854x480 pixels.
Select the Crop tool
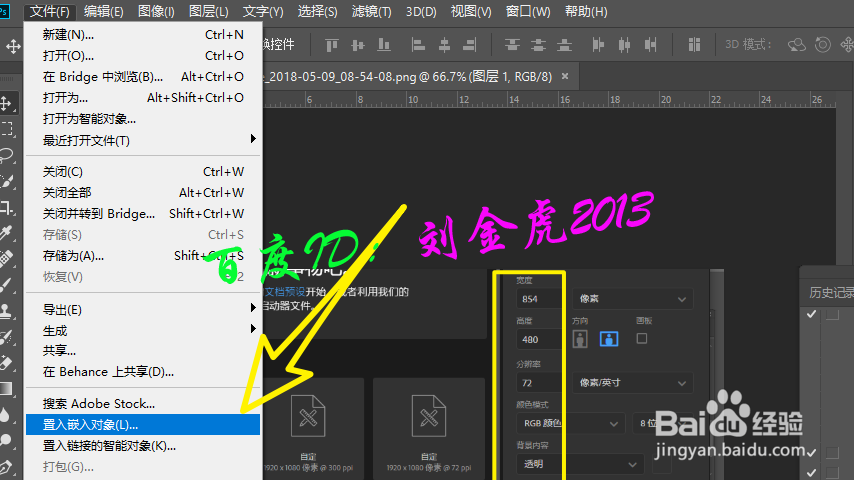click(x=7, y=207)
